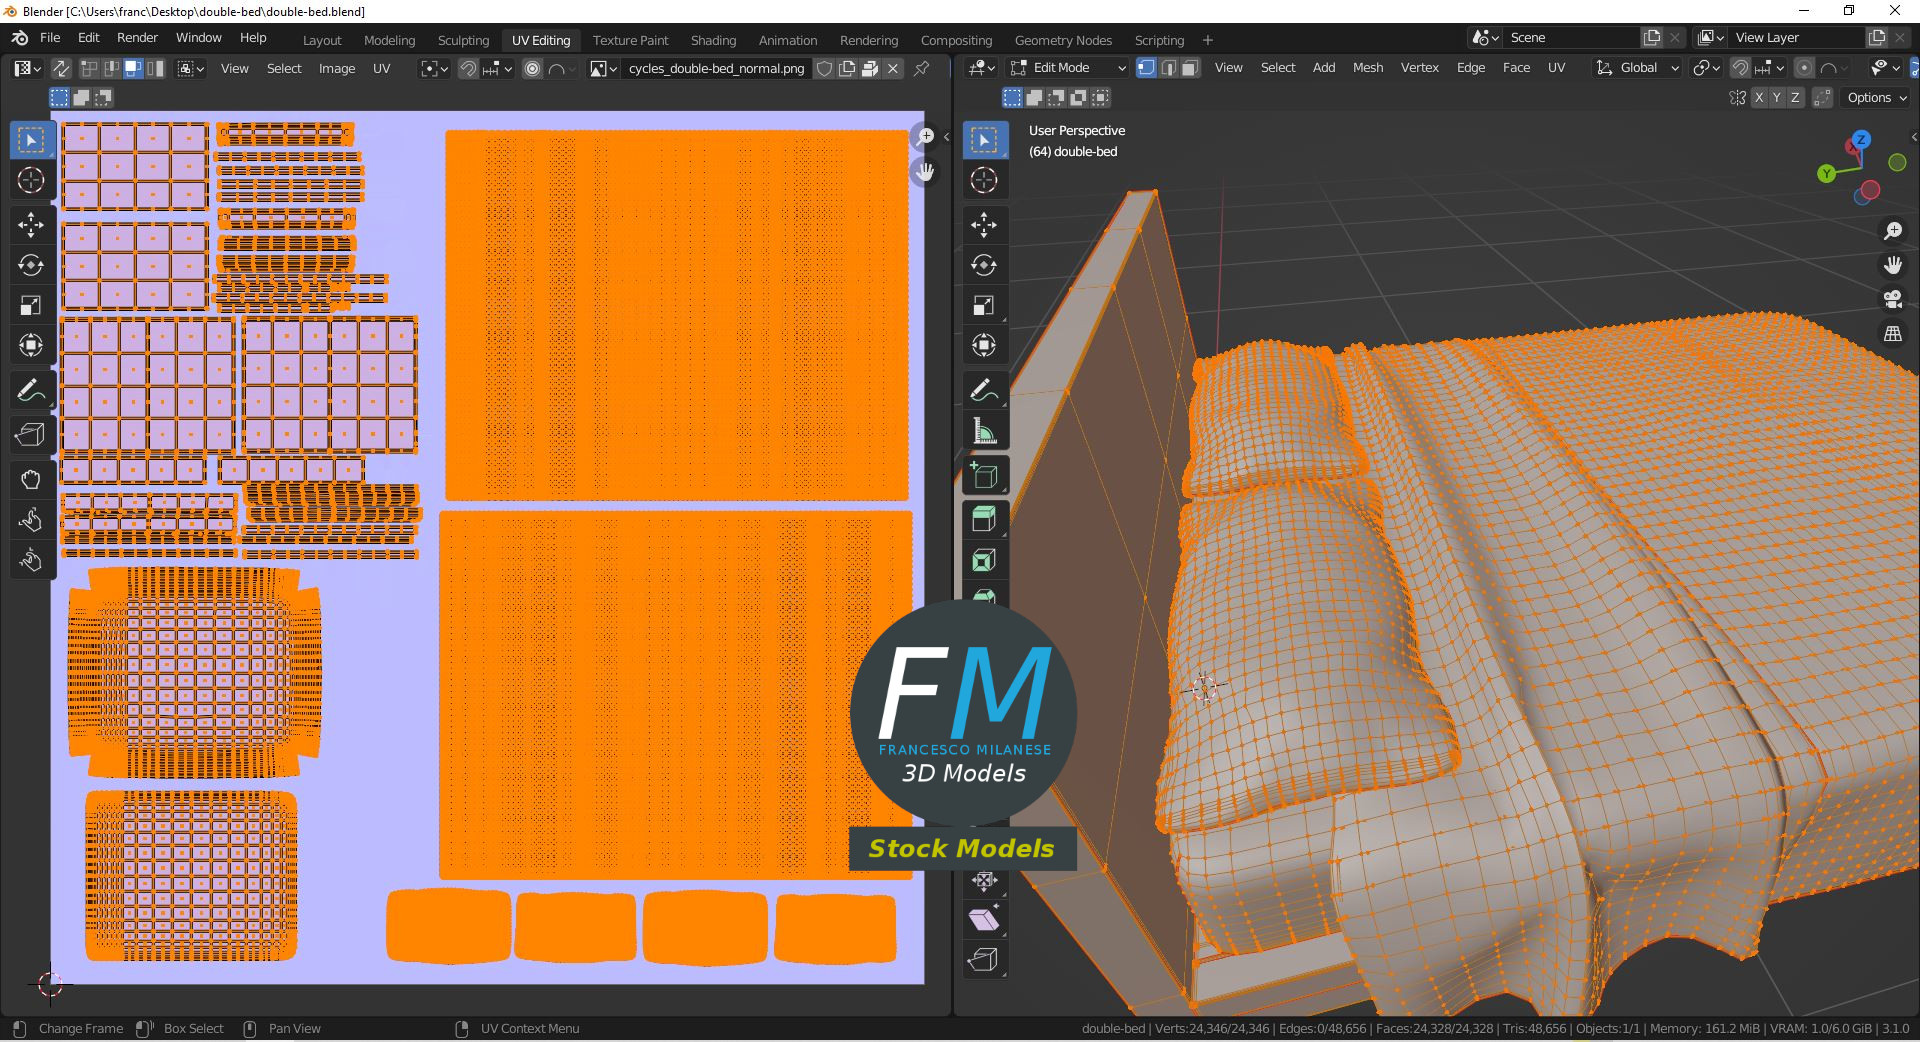Click the UV editor zoom icon

tap(925, 137)
